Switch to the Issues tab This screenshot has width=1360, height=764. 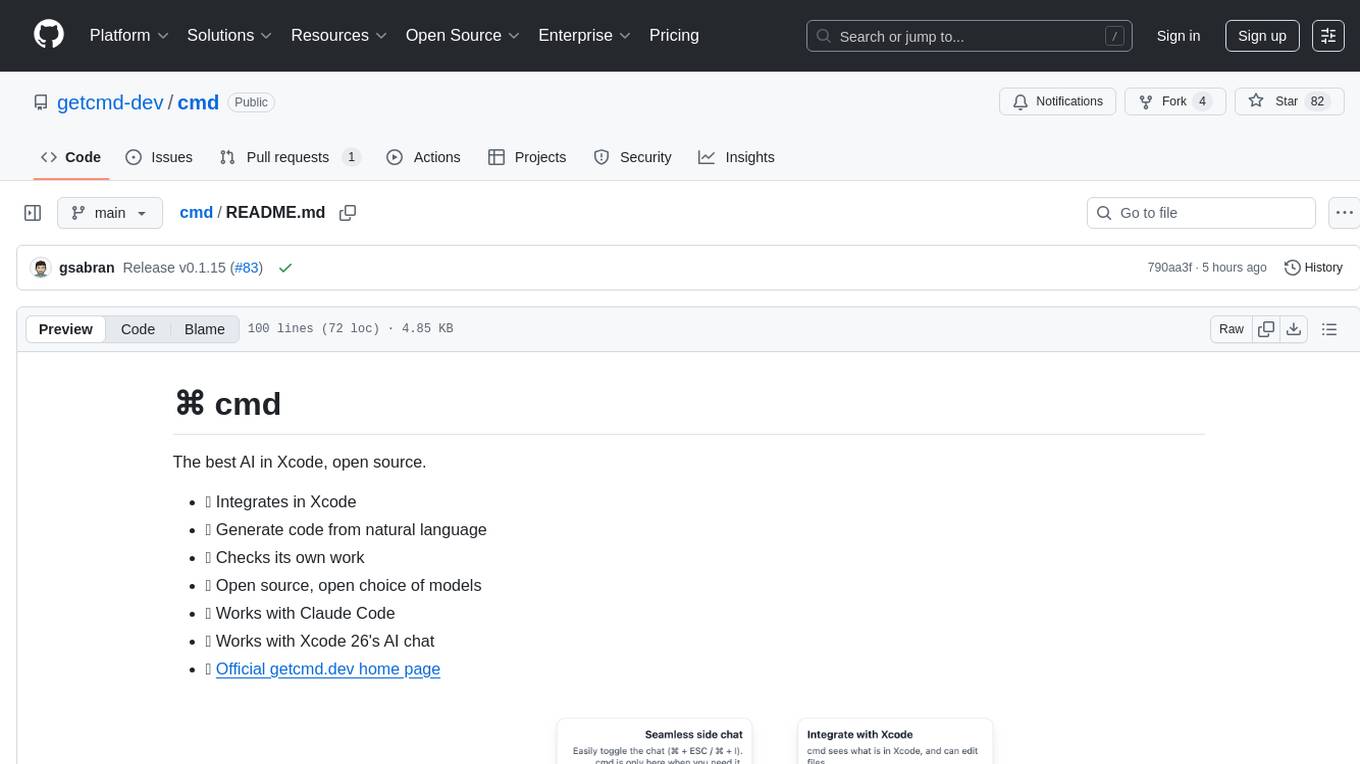pyautogui.click(x=159, y=157)
